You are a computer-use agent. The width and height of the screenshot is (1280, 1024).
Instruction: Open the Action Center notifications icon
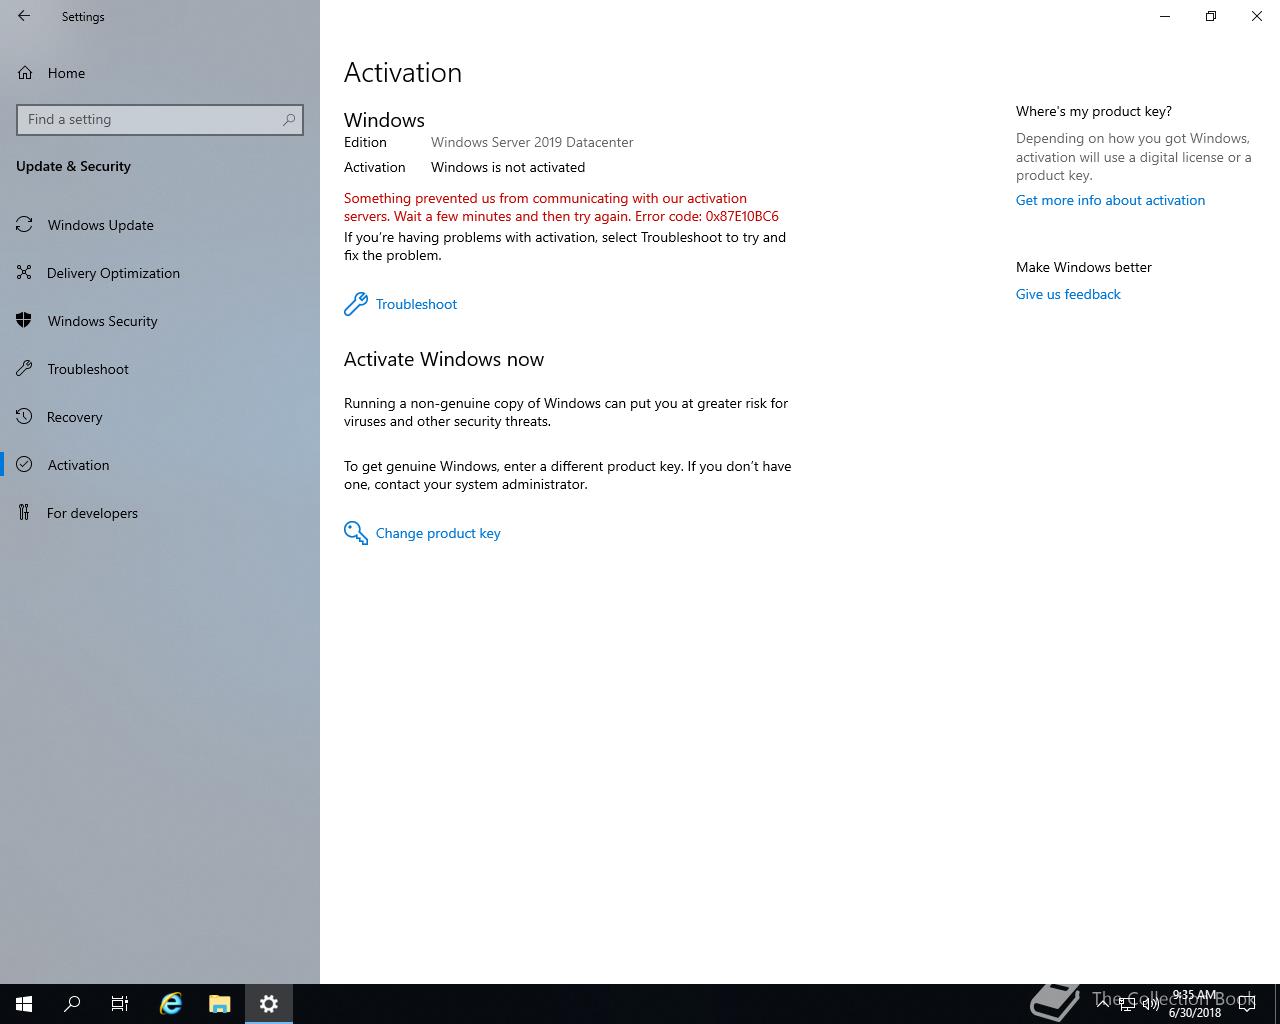click(x=1247, y=1004)
